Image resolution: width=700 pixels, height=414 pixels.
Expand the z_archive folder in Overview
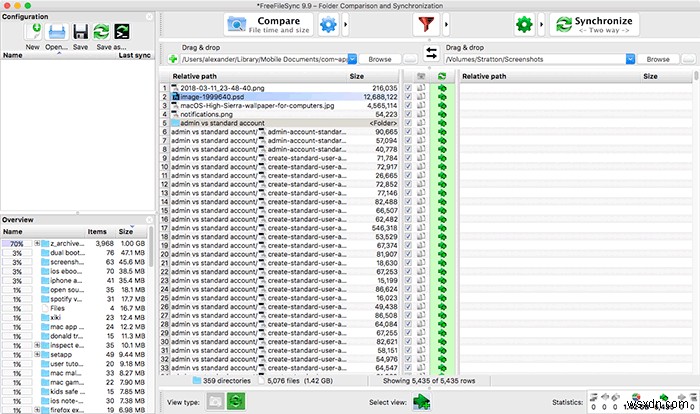tap(37, 243)
